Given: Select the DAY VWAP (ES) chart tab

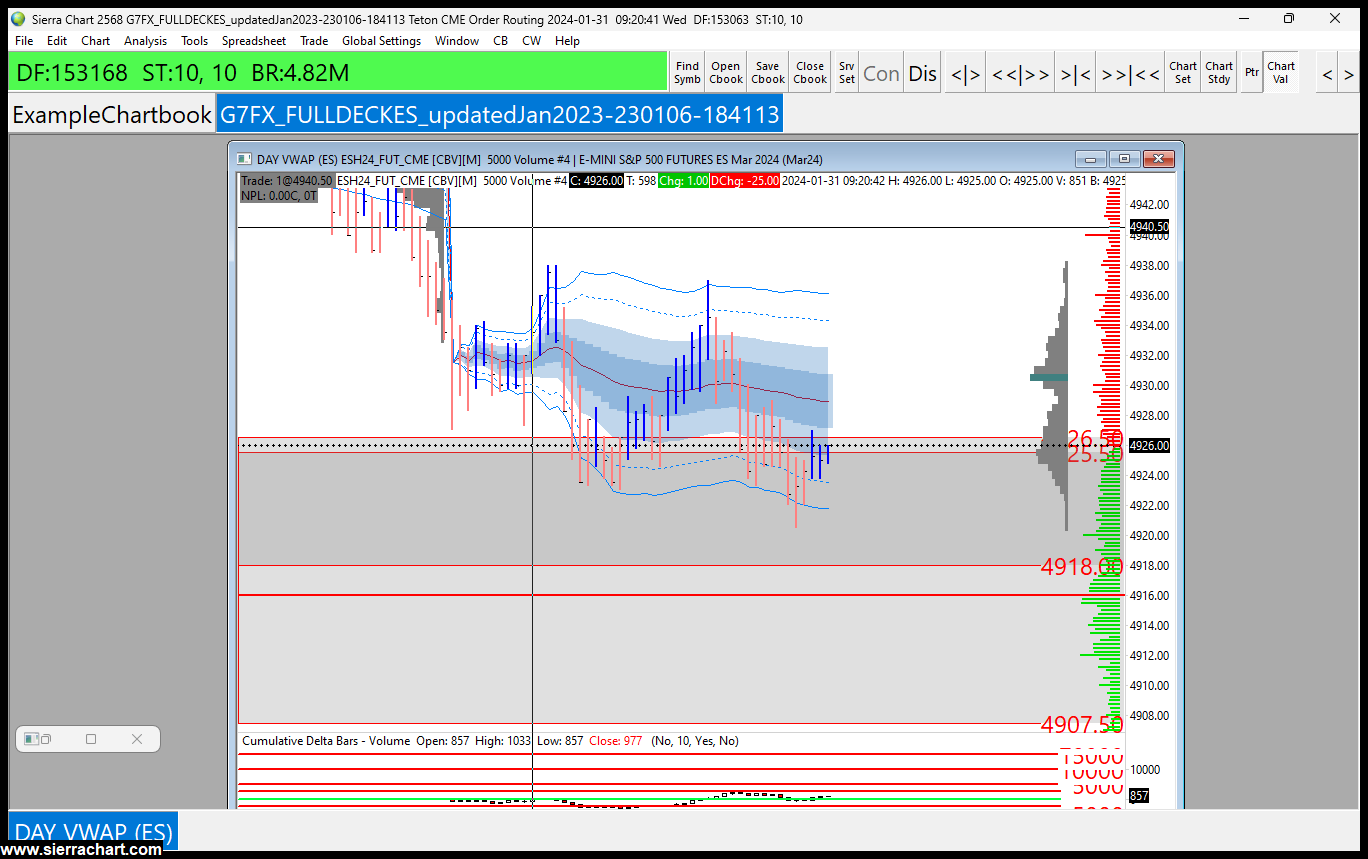Looking at the screenshot, I should 93,832.
